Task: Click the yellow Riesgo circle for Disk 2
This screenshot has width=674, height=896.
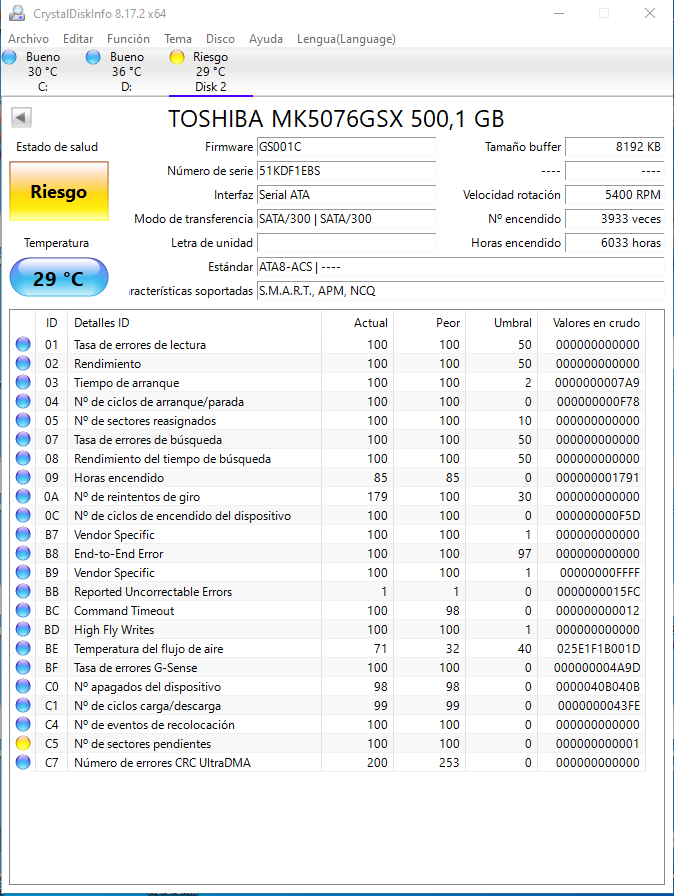Action: [x=177, y=57]
